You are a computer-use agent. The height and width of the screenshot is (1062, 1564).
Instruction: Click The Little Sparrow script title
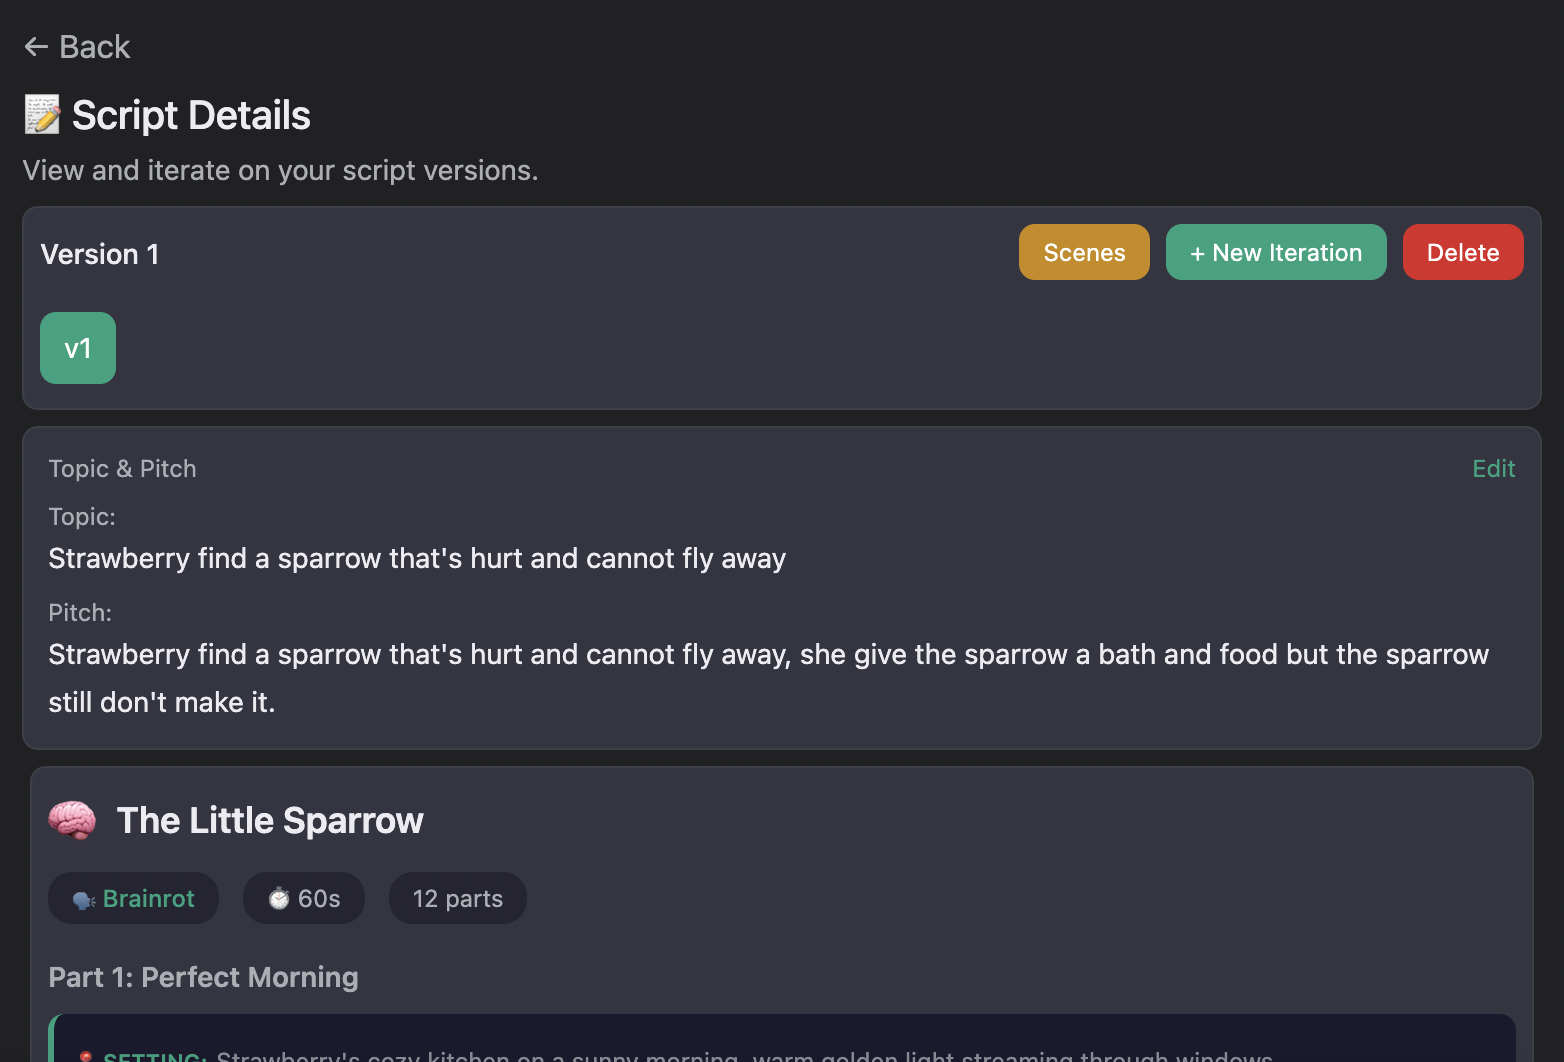click(x=270, y=821)
